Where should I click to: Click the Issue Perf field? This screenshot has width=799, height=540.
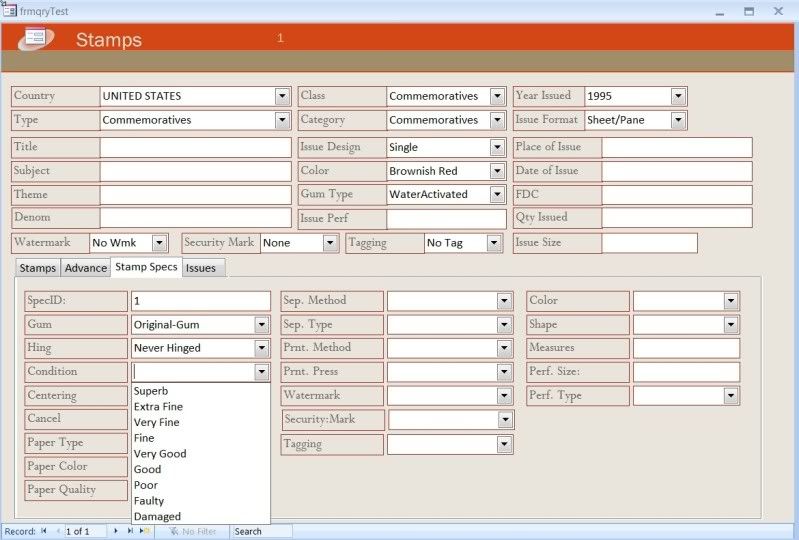point(446,219)
